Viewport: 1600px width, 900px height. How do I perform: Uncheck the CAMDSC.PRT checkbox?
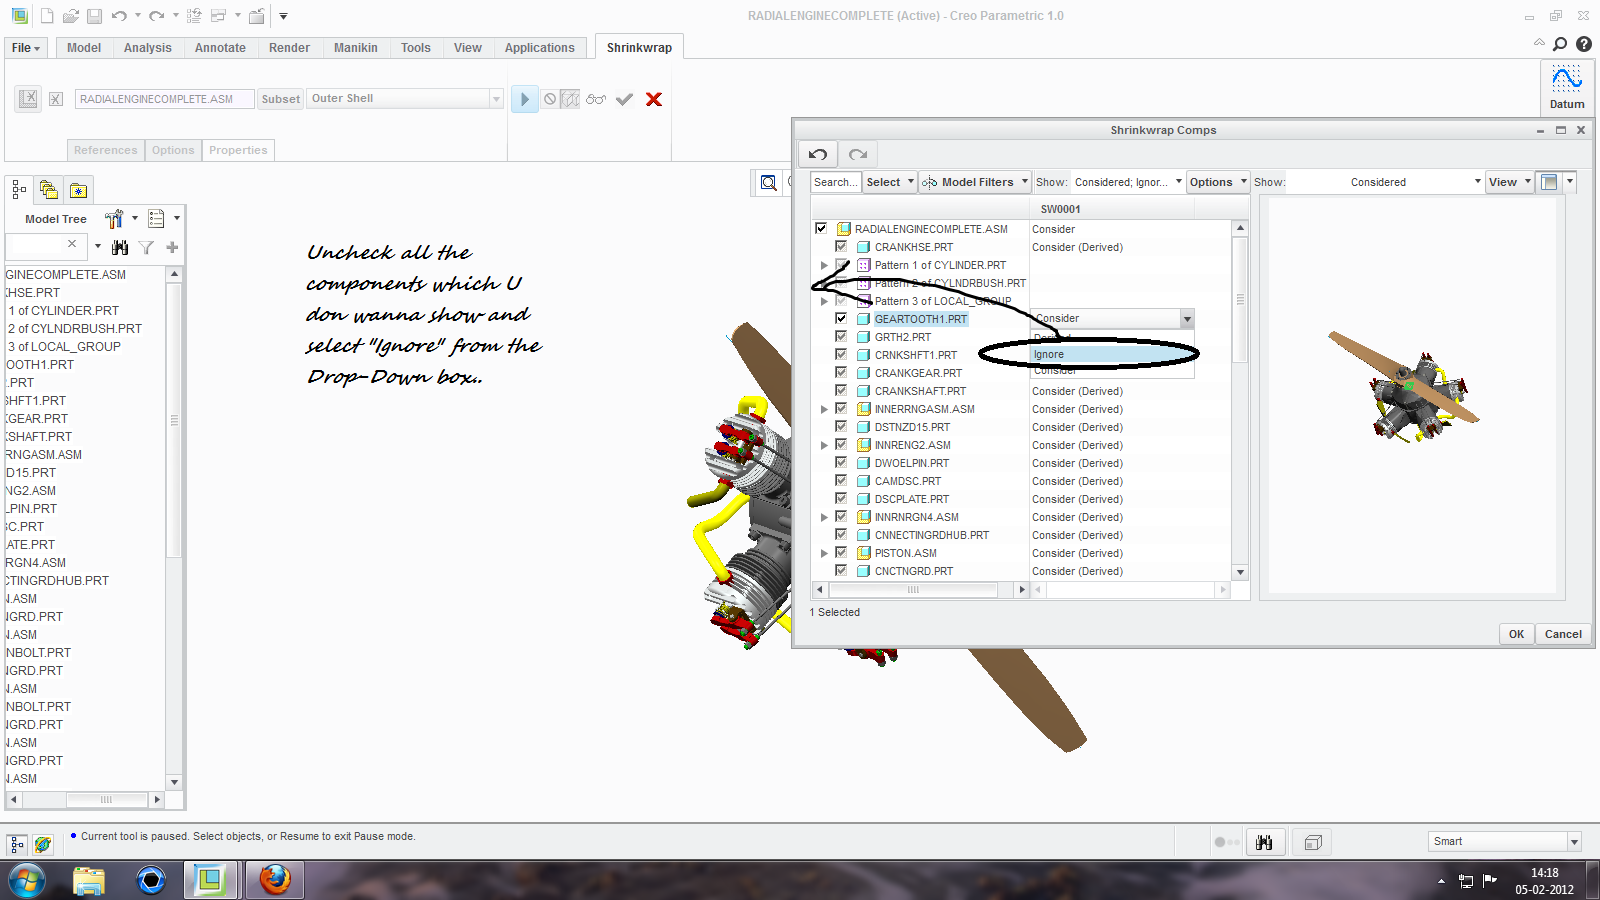click(x=841, y=480)
